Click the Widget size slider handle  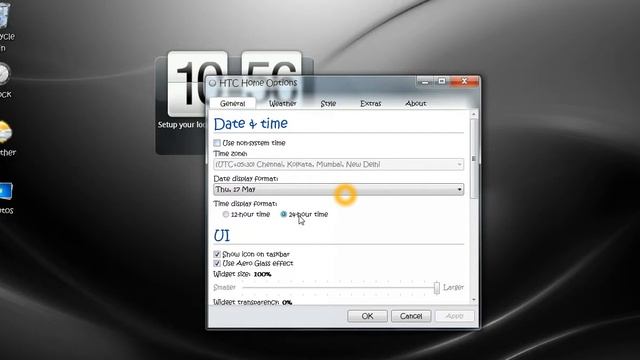(x=437, y=287)
